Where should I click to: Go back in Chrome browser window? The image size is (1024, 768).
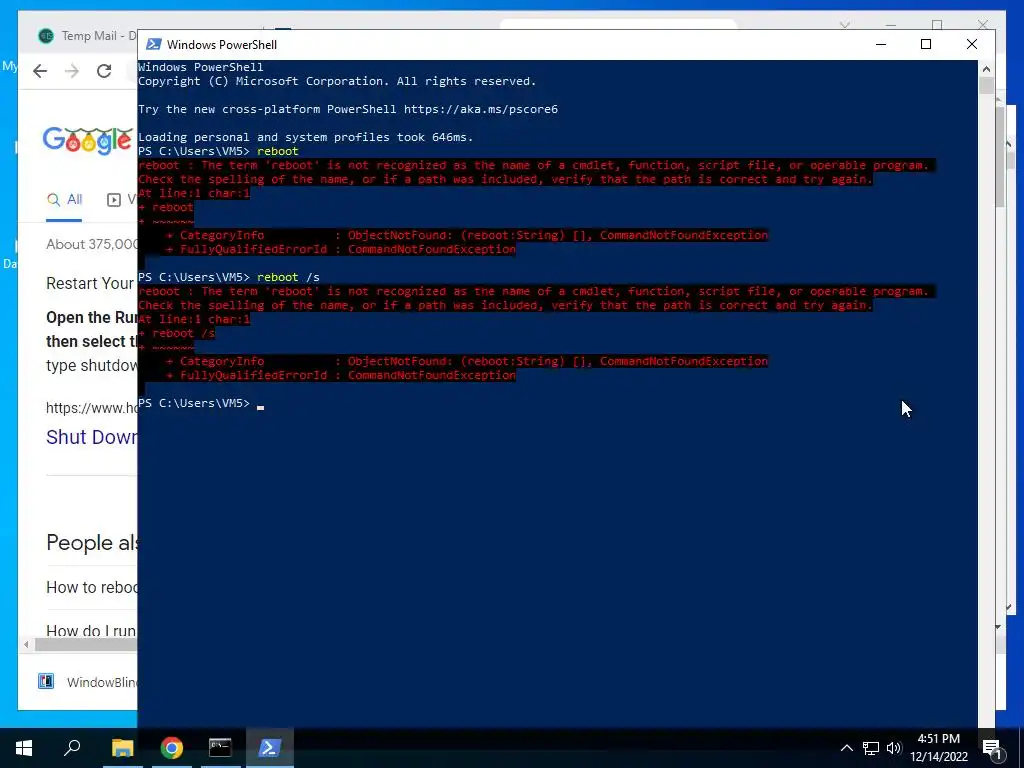pyautogui.click(x=40, y=71)
